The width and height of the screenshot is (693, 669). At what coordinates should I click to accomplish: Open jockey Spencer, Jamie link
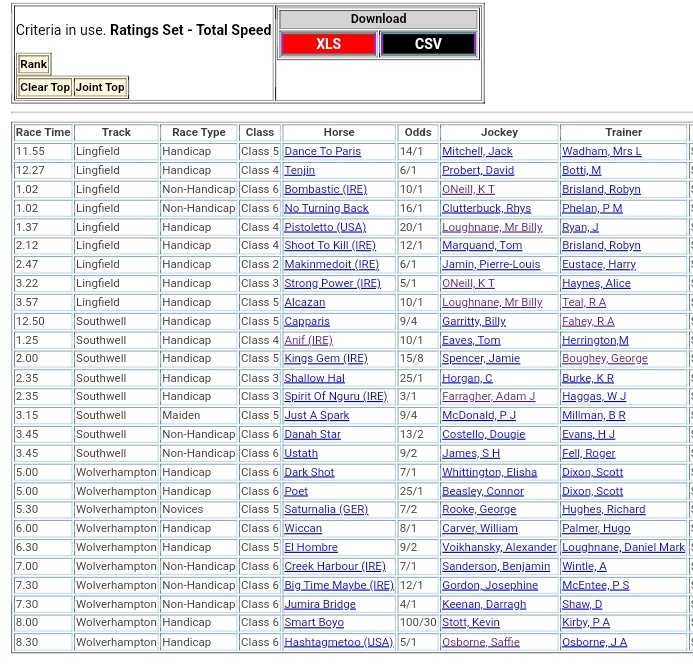tap(481, 359)
